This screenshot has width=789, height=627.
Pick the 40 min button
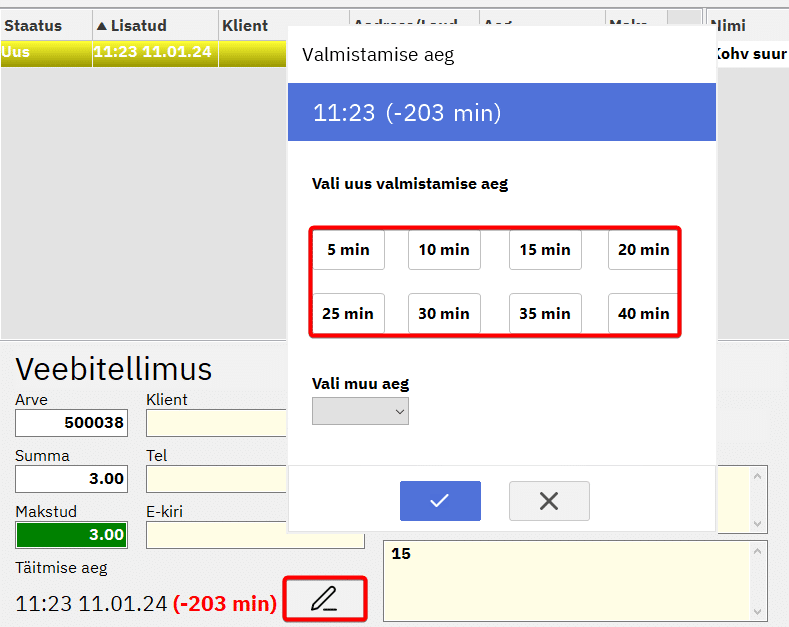click(643, 314)
